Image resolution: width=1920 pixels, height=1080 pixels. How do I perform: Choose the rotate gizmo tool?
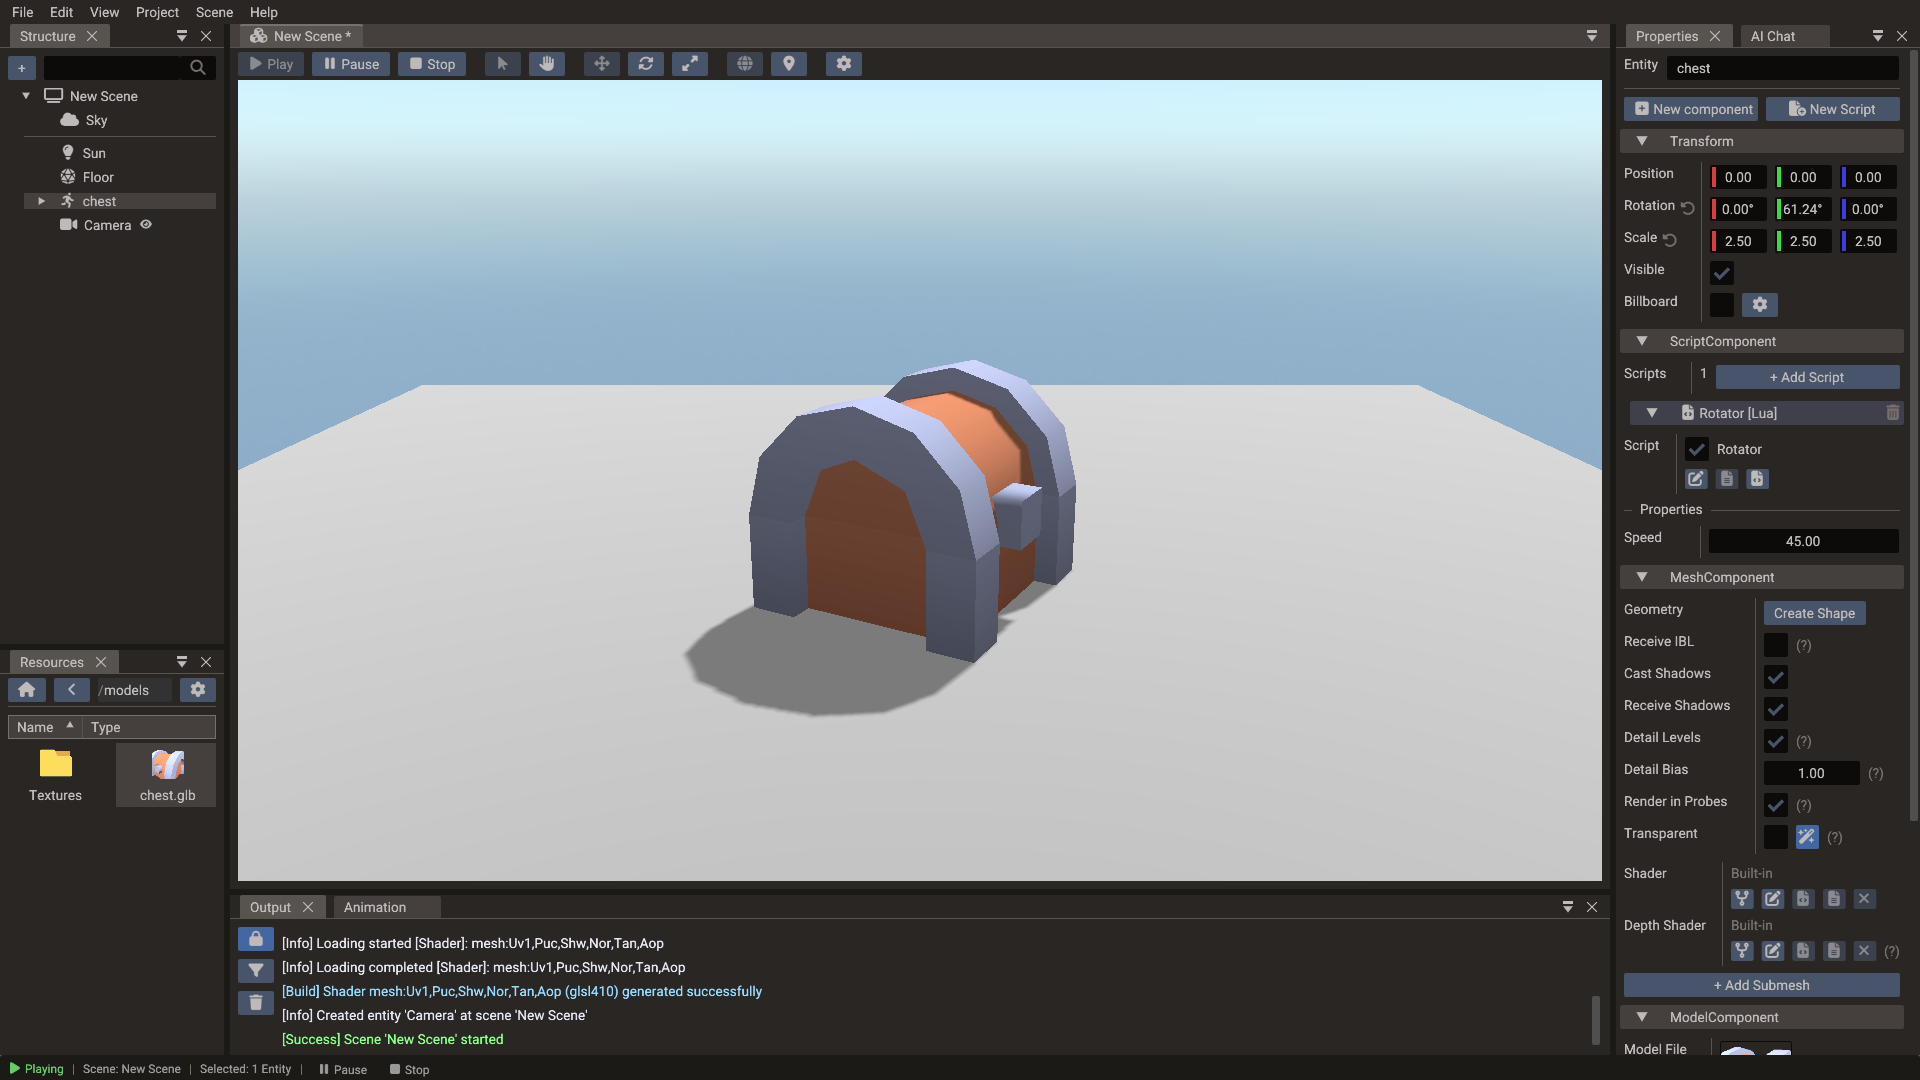click(646, 64)
